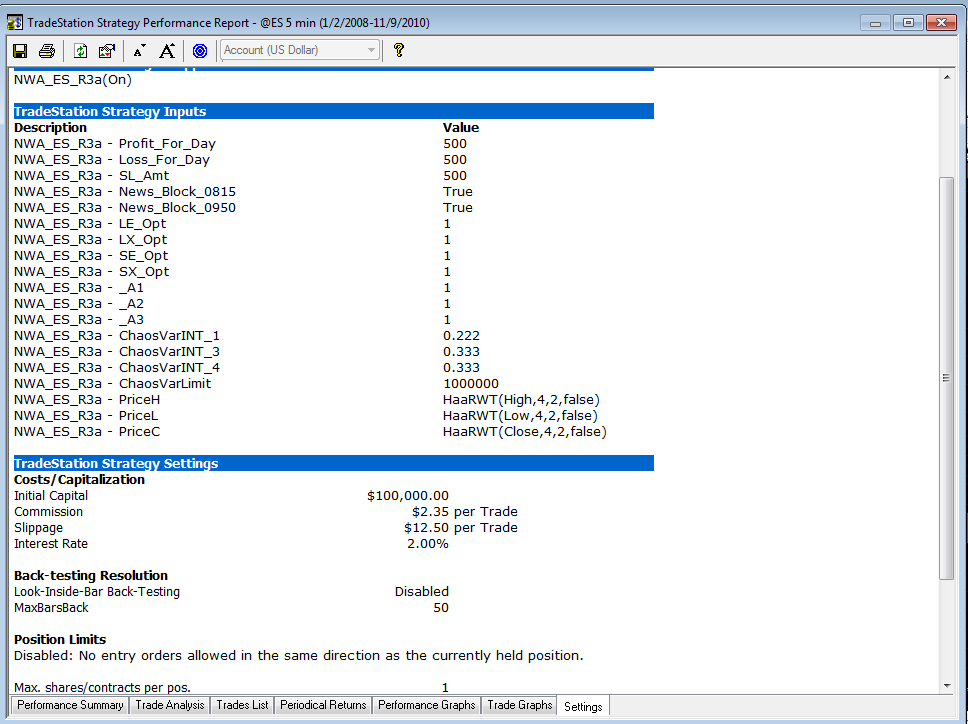Click the Max. shares/contracts per pos. label
This screenshot has width=968, height=724.
coord(102,688)
